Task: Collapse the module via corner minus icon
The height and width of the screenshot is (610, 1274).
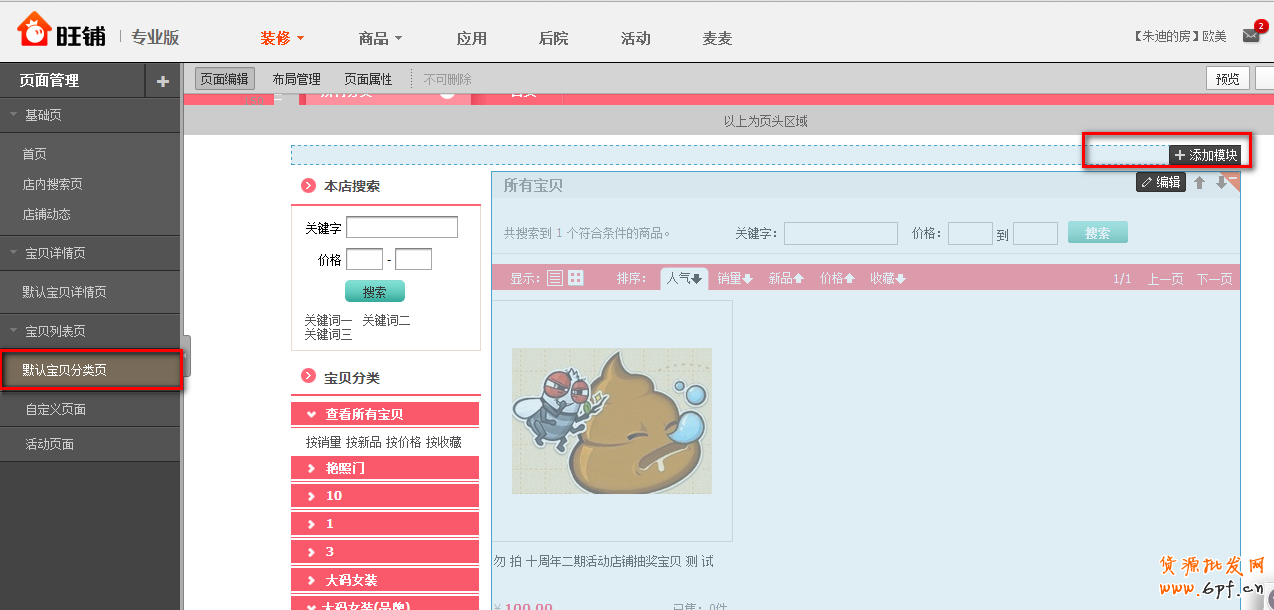Action: coord(1233,177)
